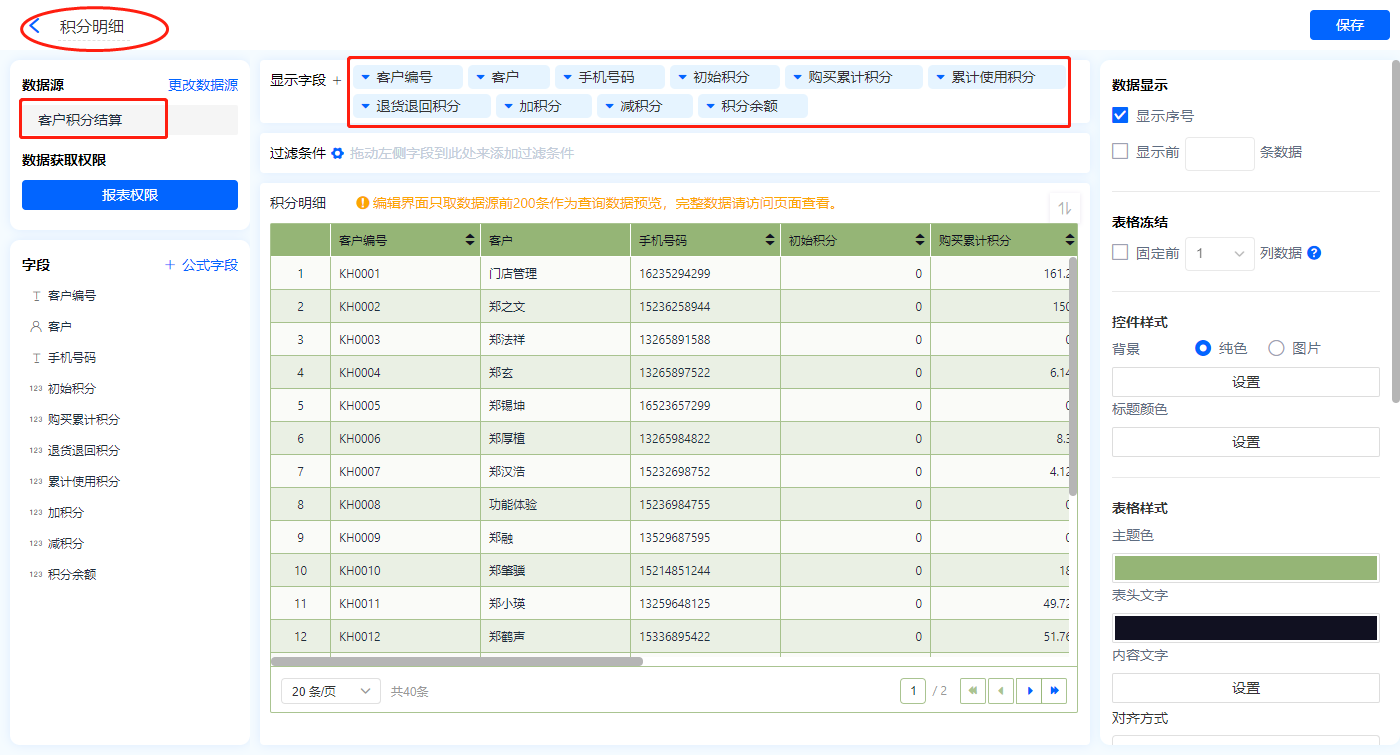Screen dimensions: 1400x755
Task: Click the 显示前 number input field
Action: [x=1219, y=153]
